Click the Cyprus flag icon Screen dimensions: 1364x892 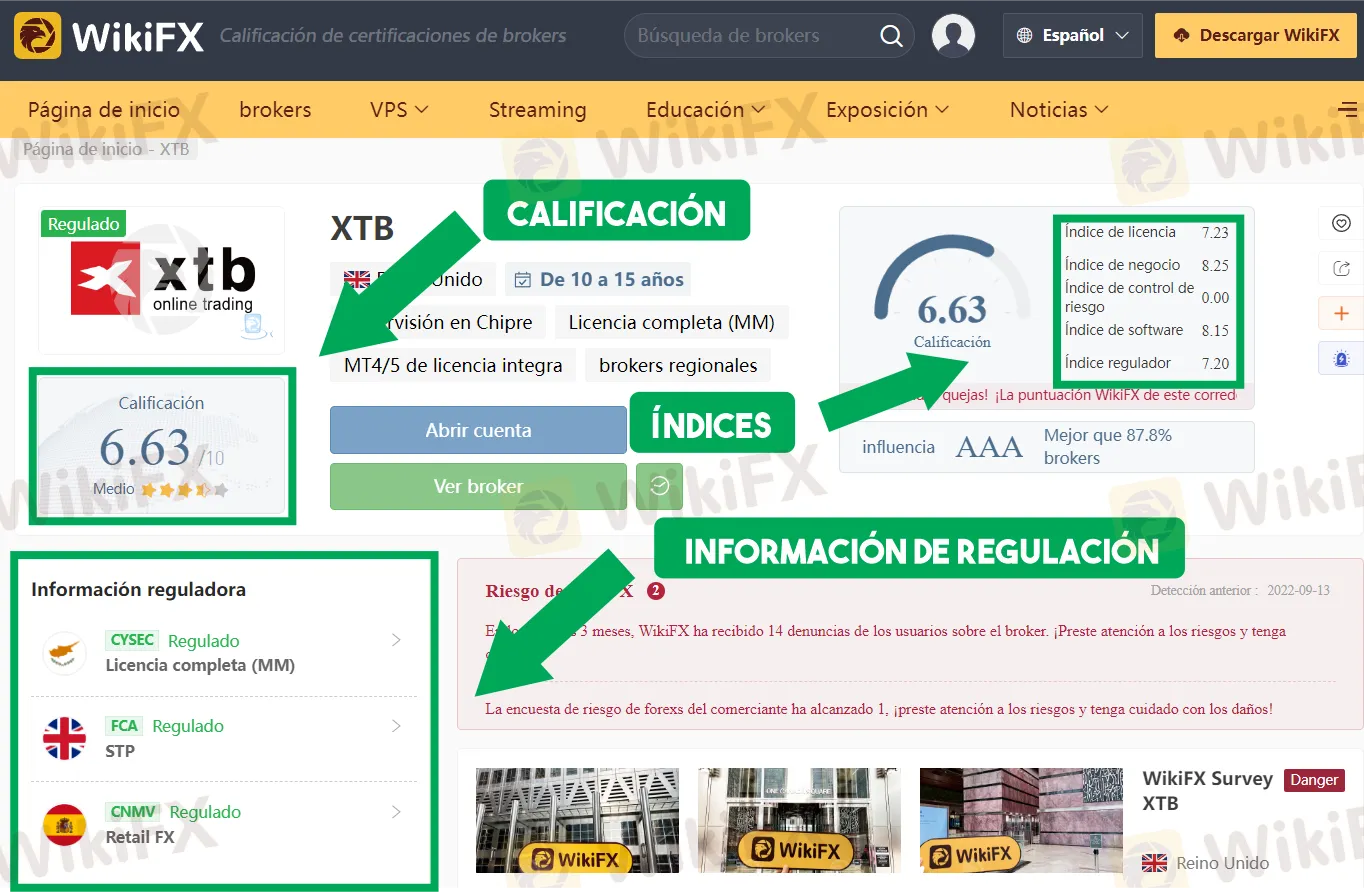pos(65,653)
